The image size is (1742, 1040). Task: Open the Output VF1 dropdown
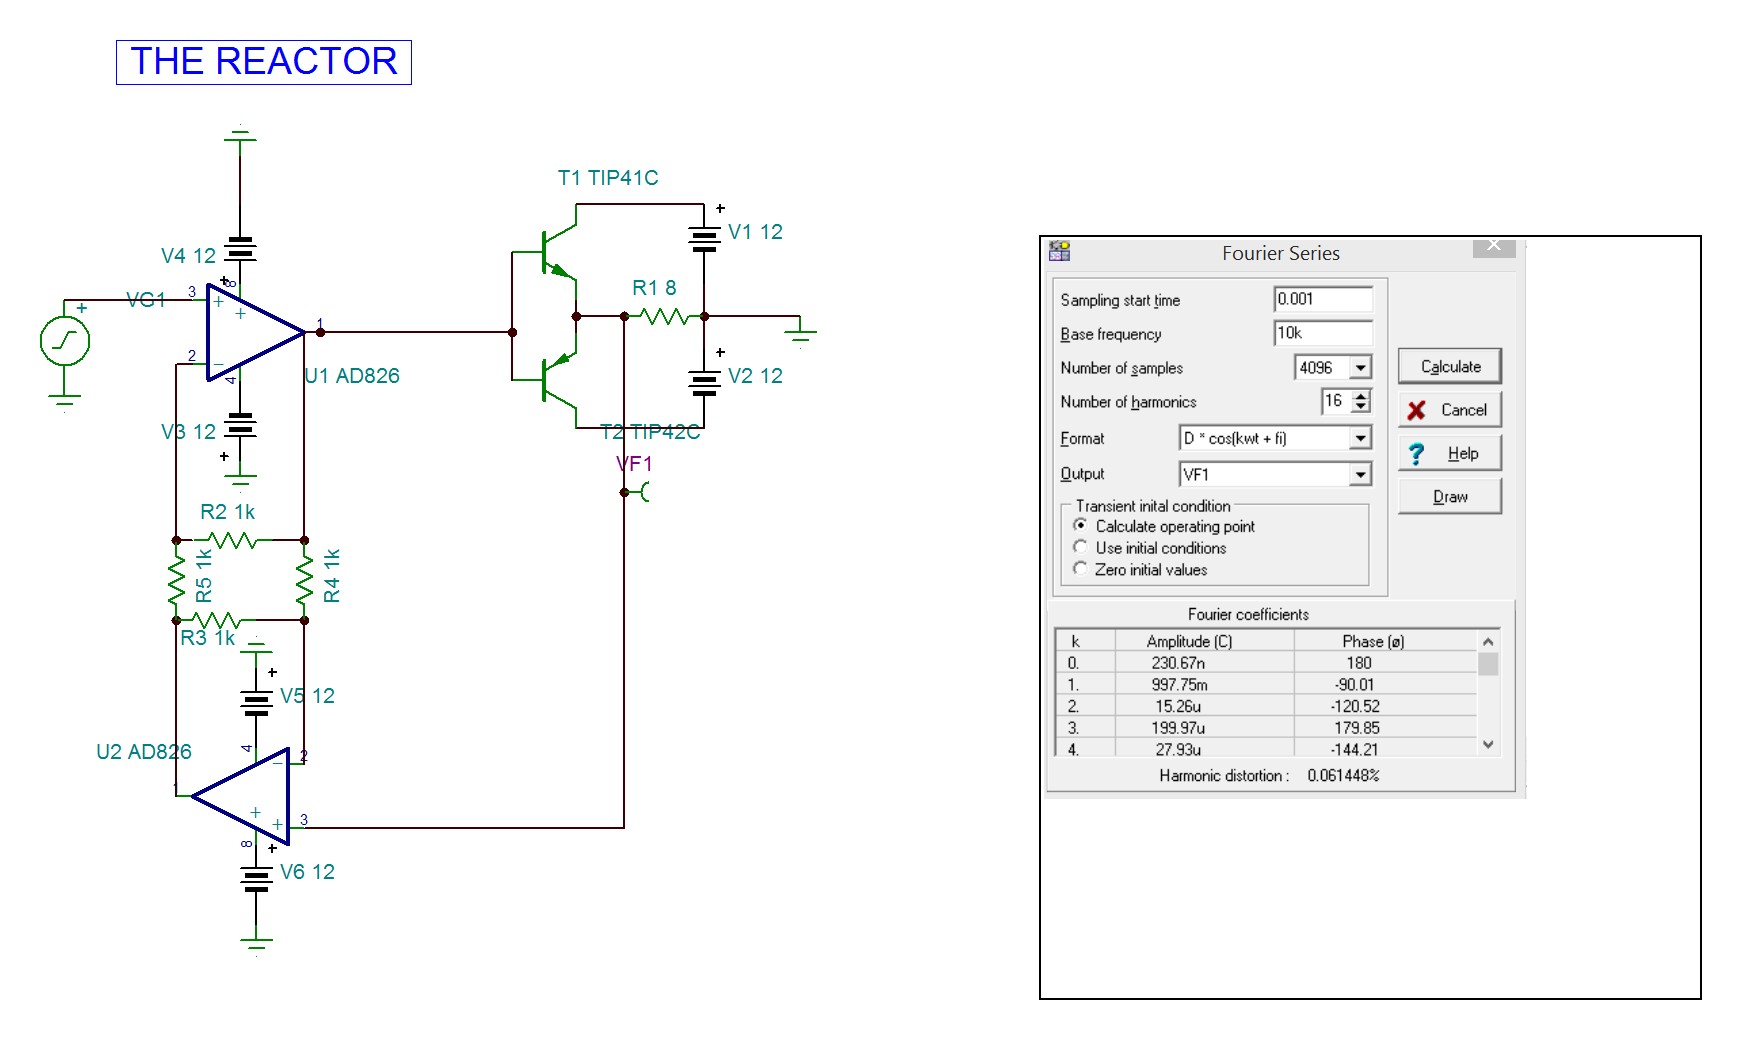click(1360, 474)
